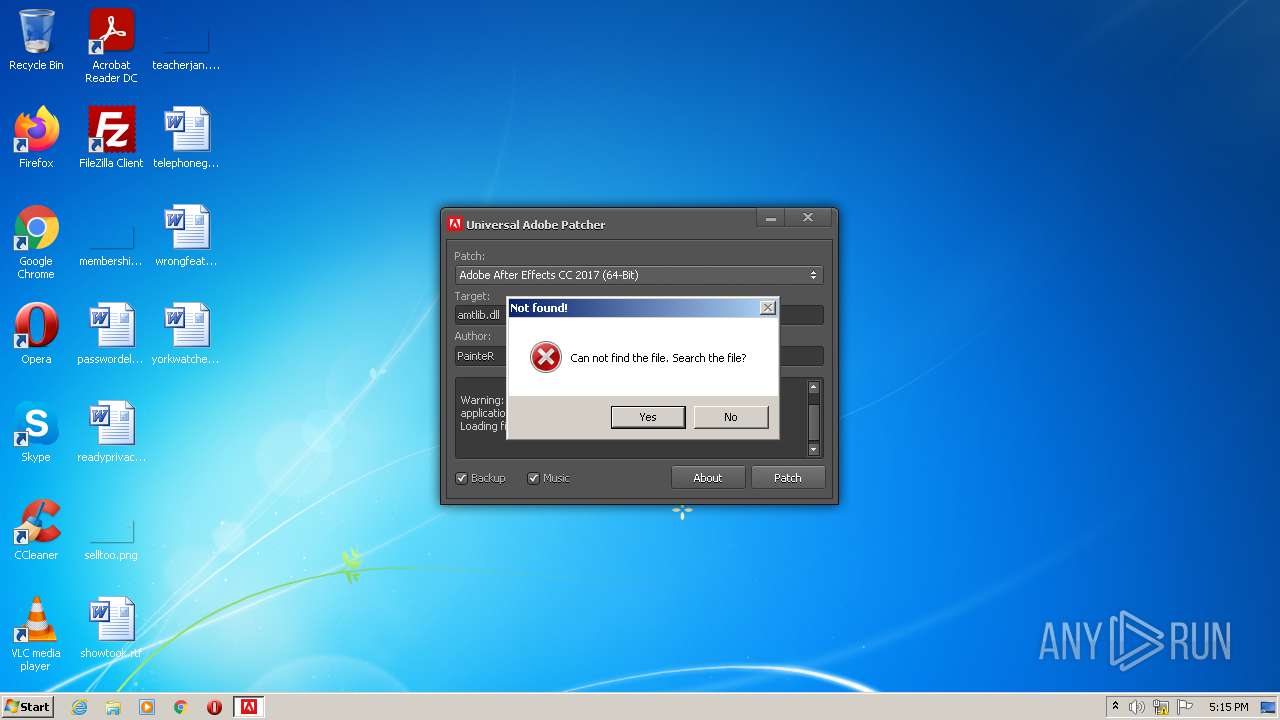Minimize the Universal Adobe Patcher window
The image size is (1280, 720).
pyautogui.click(x=769, y=218)
